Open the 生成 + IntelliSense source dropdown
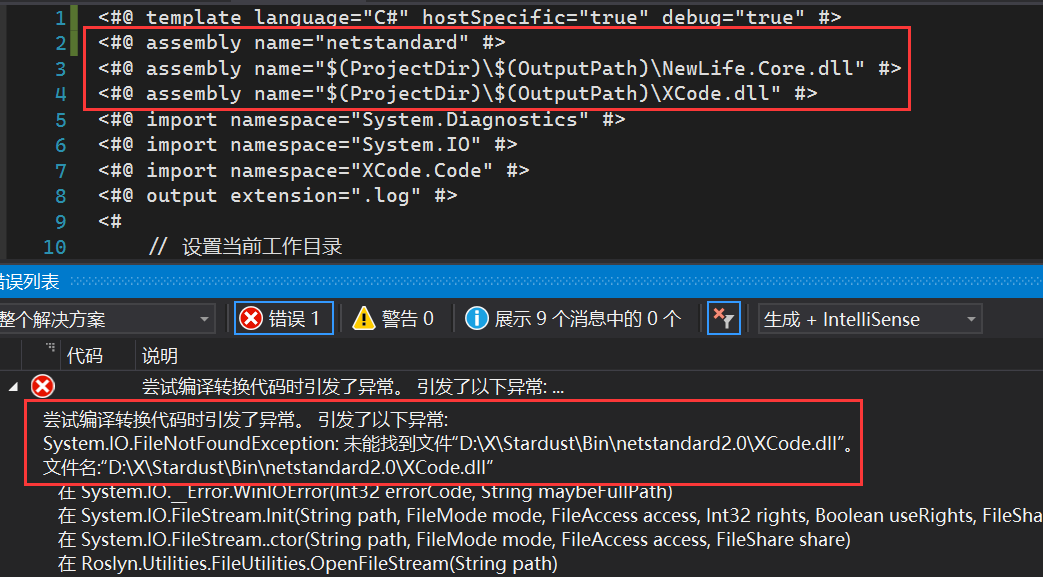The height and width of the screenshot is (577, 1043). (x=869, y=320)
